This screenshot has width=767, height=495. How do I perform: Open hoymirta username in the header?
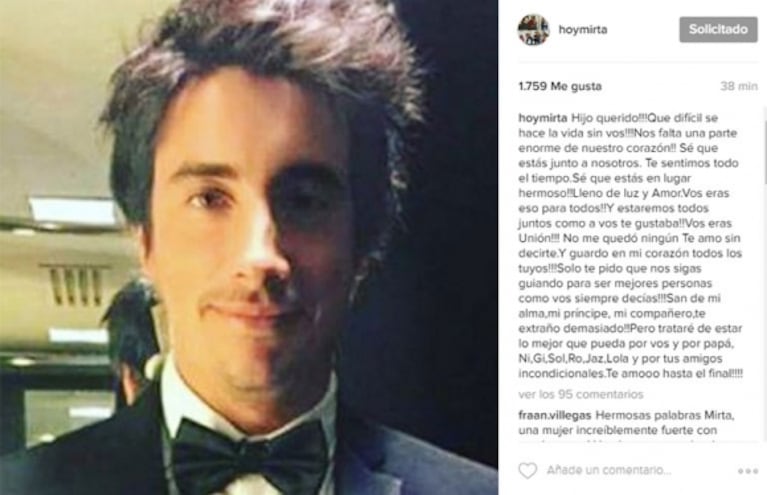coord(583,29)
